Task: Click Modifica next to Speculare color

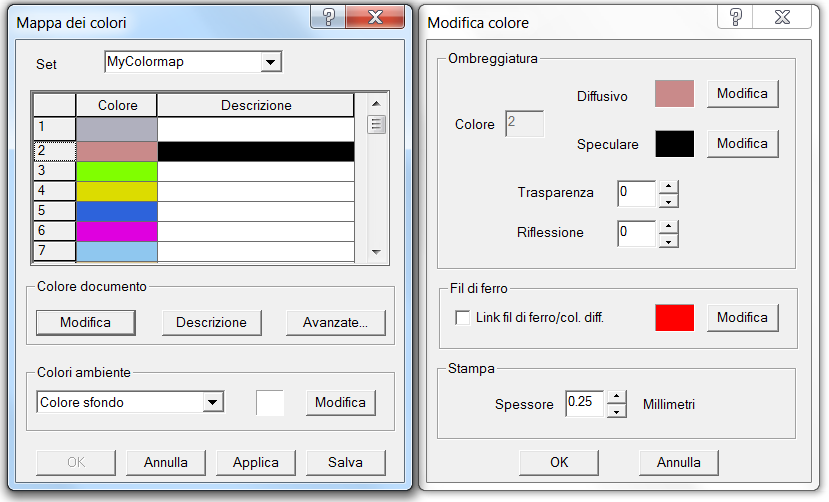Action: click(x=742, y=144)
